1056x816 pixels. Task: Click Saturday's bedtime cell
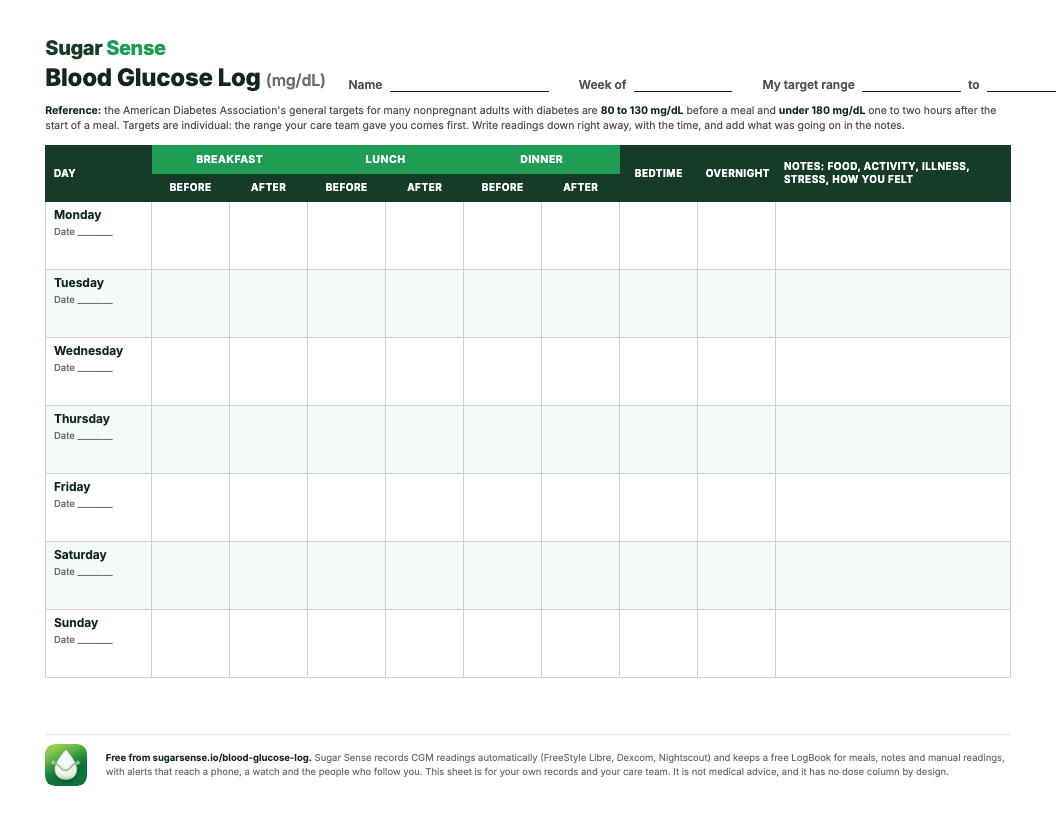[x=659, y=576]
